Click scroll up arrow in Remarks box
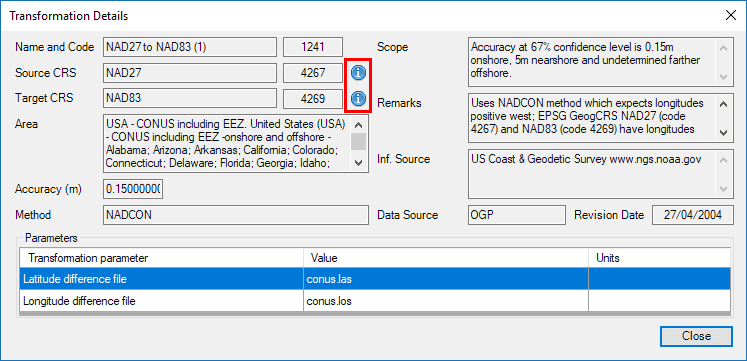The image size is (747, 361). coord(723,103)
